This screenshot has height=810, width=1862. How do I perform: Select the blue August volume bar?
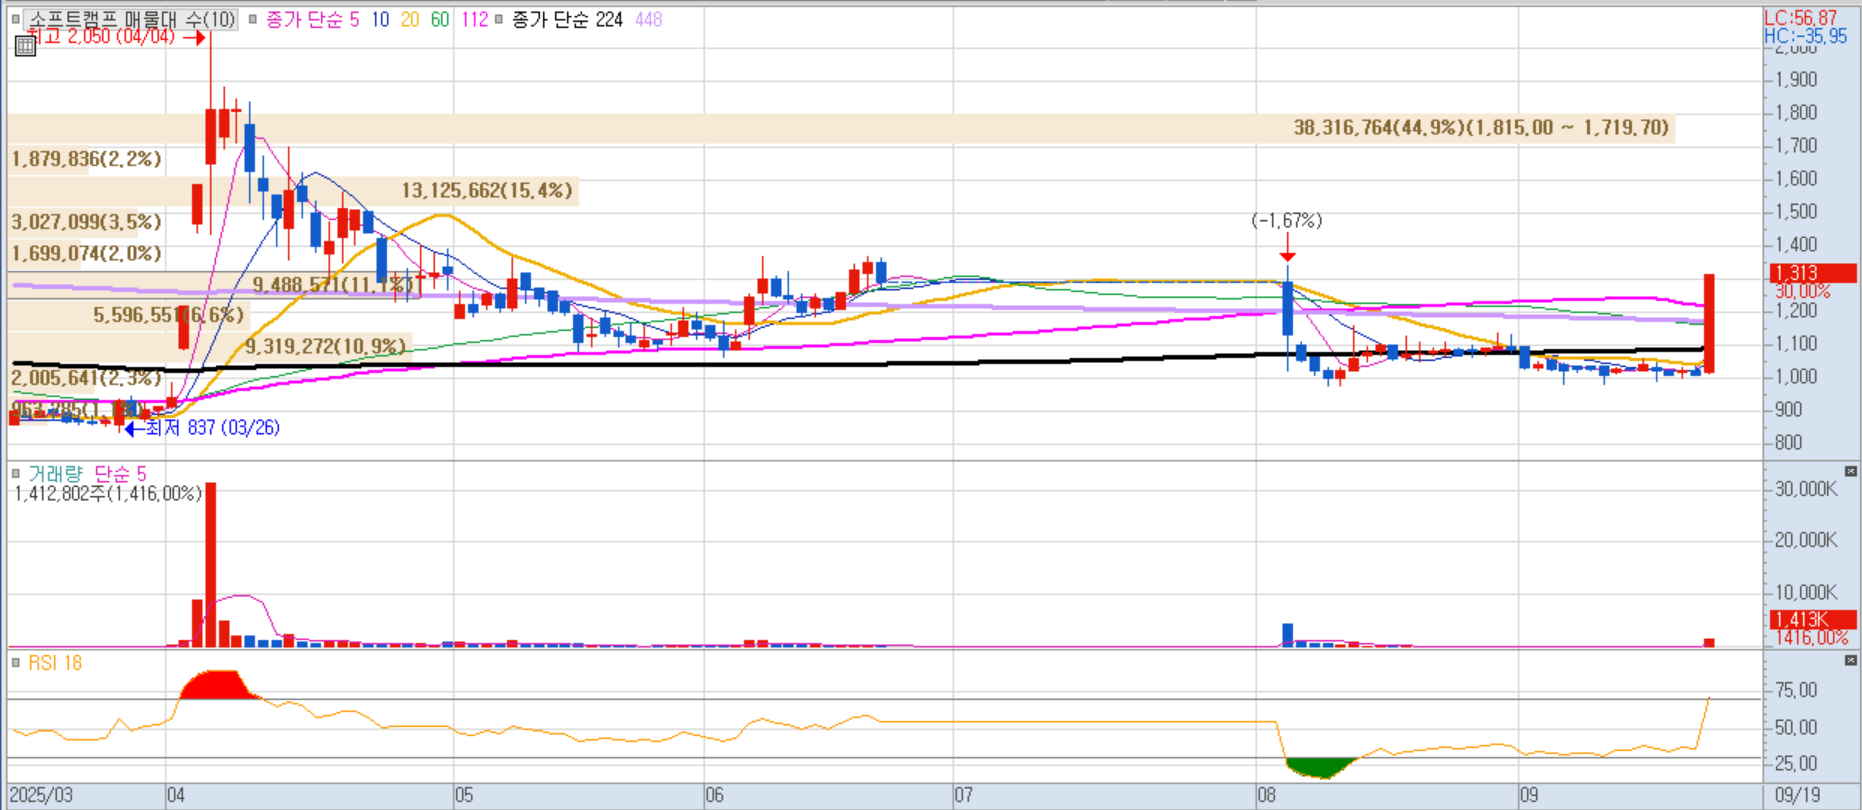click(1288, 635)
